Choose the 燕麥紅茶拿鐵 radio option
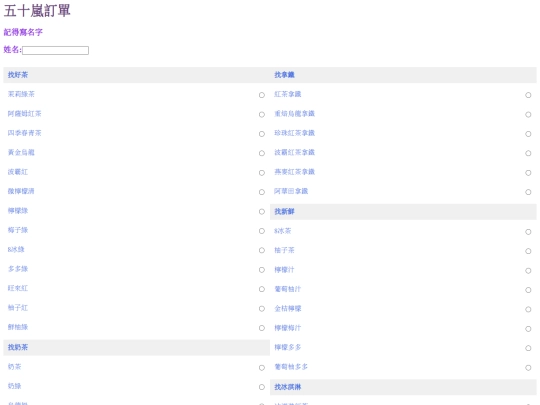Screen dimensions: 540x405 tap(528, 173)
